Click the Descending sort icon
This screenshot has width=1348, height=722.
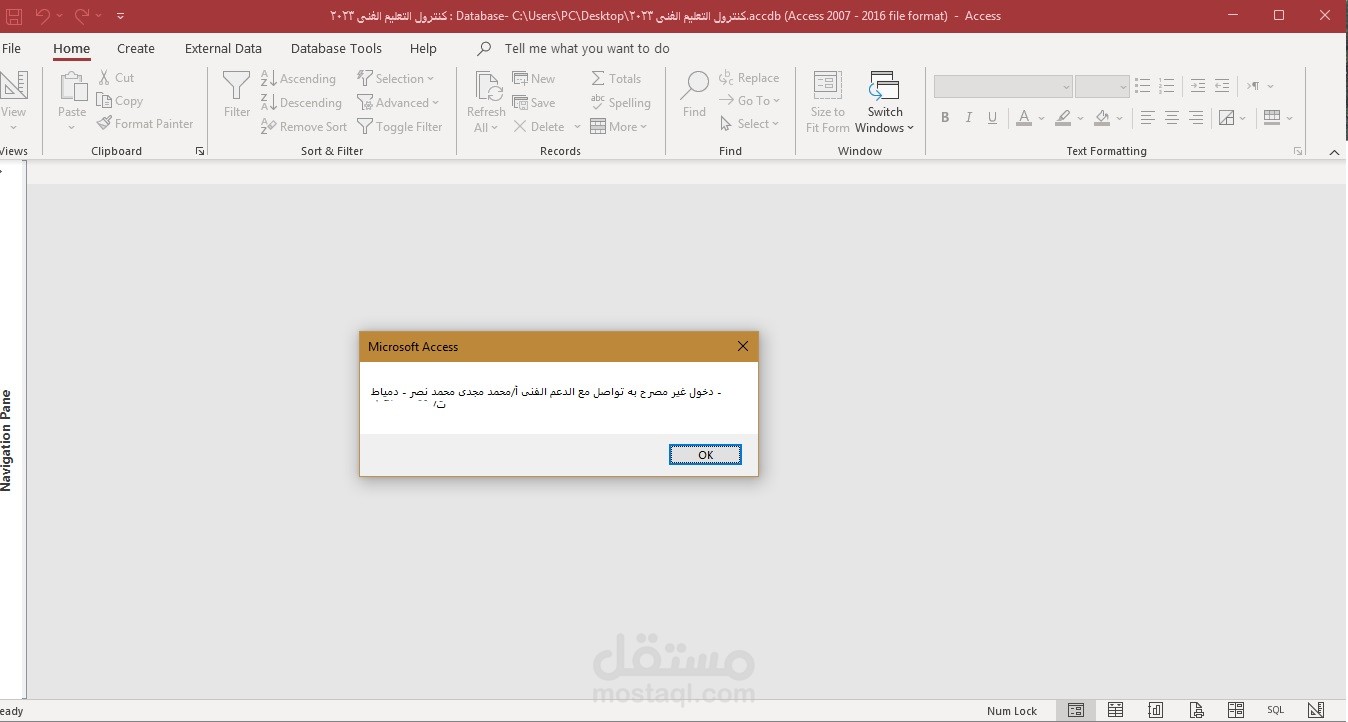click(x=267, y=102)
